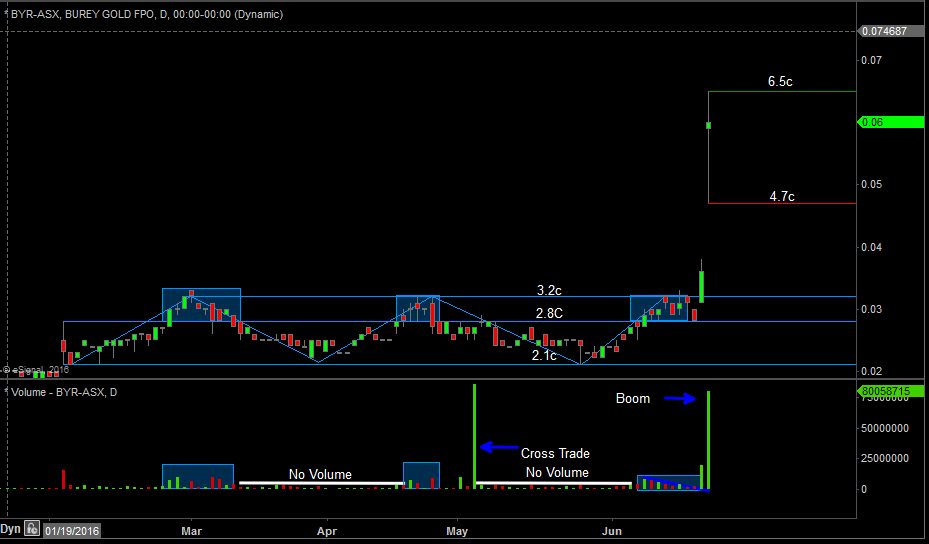Click the Apr label on time axis
This screenshot has width=929, height=544.
[326, 531]
